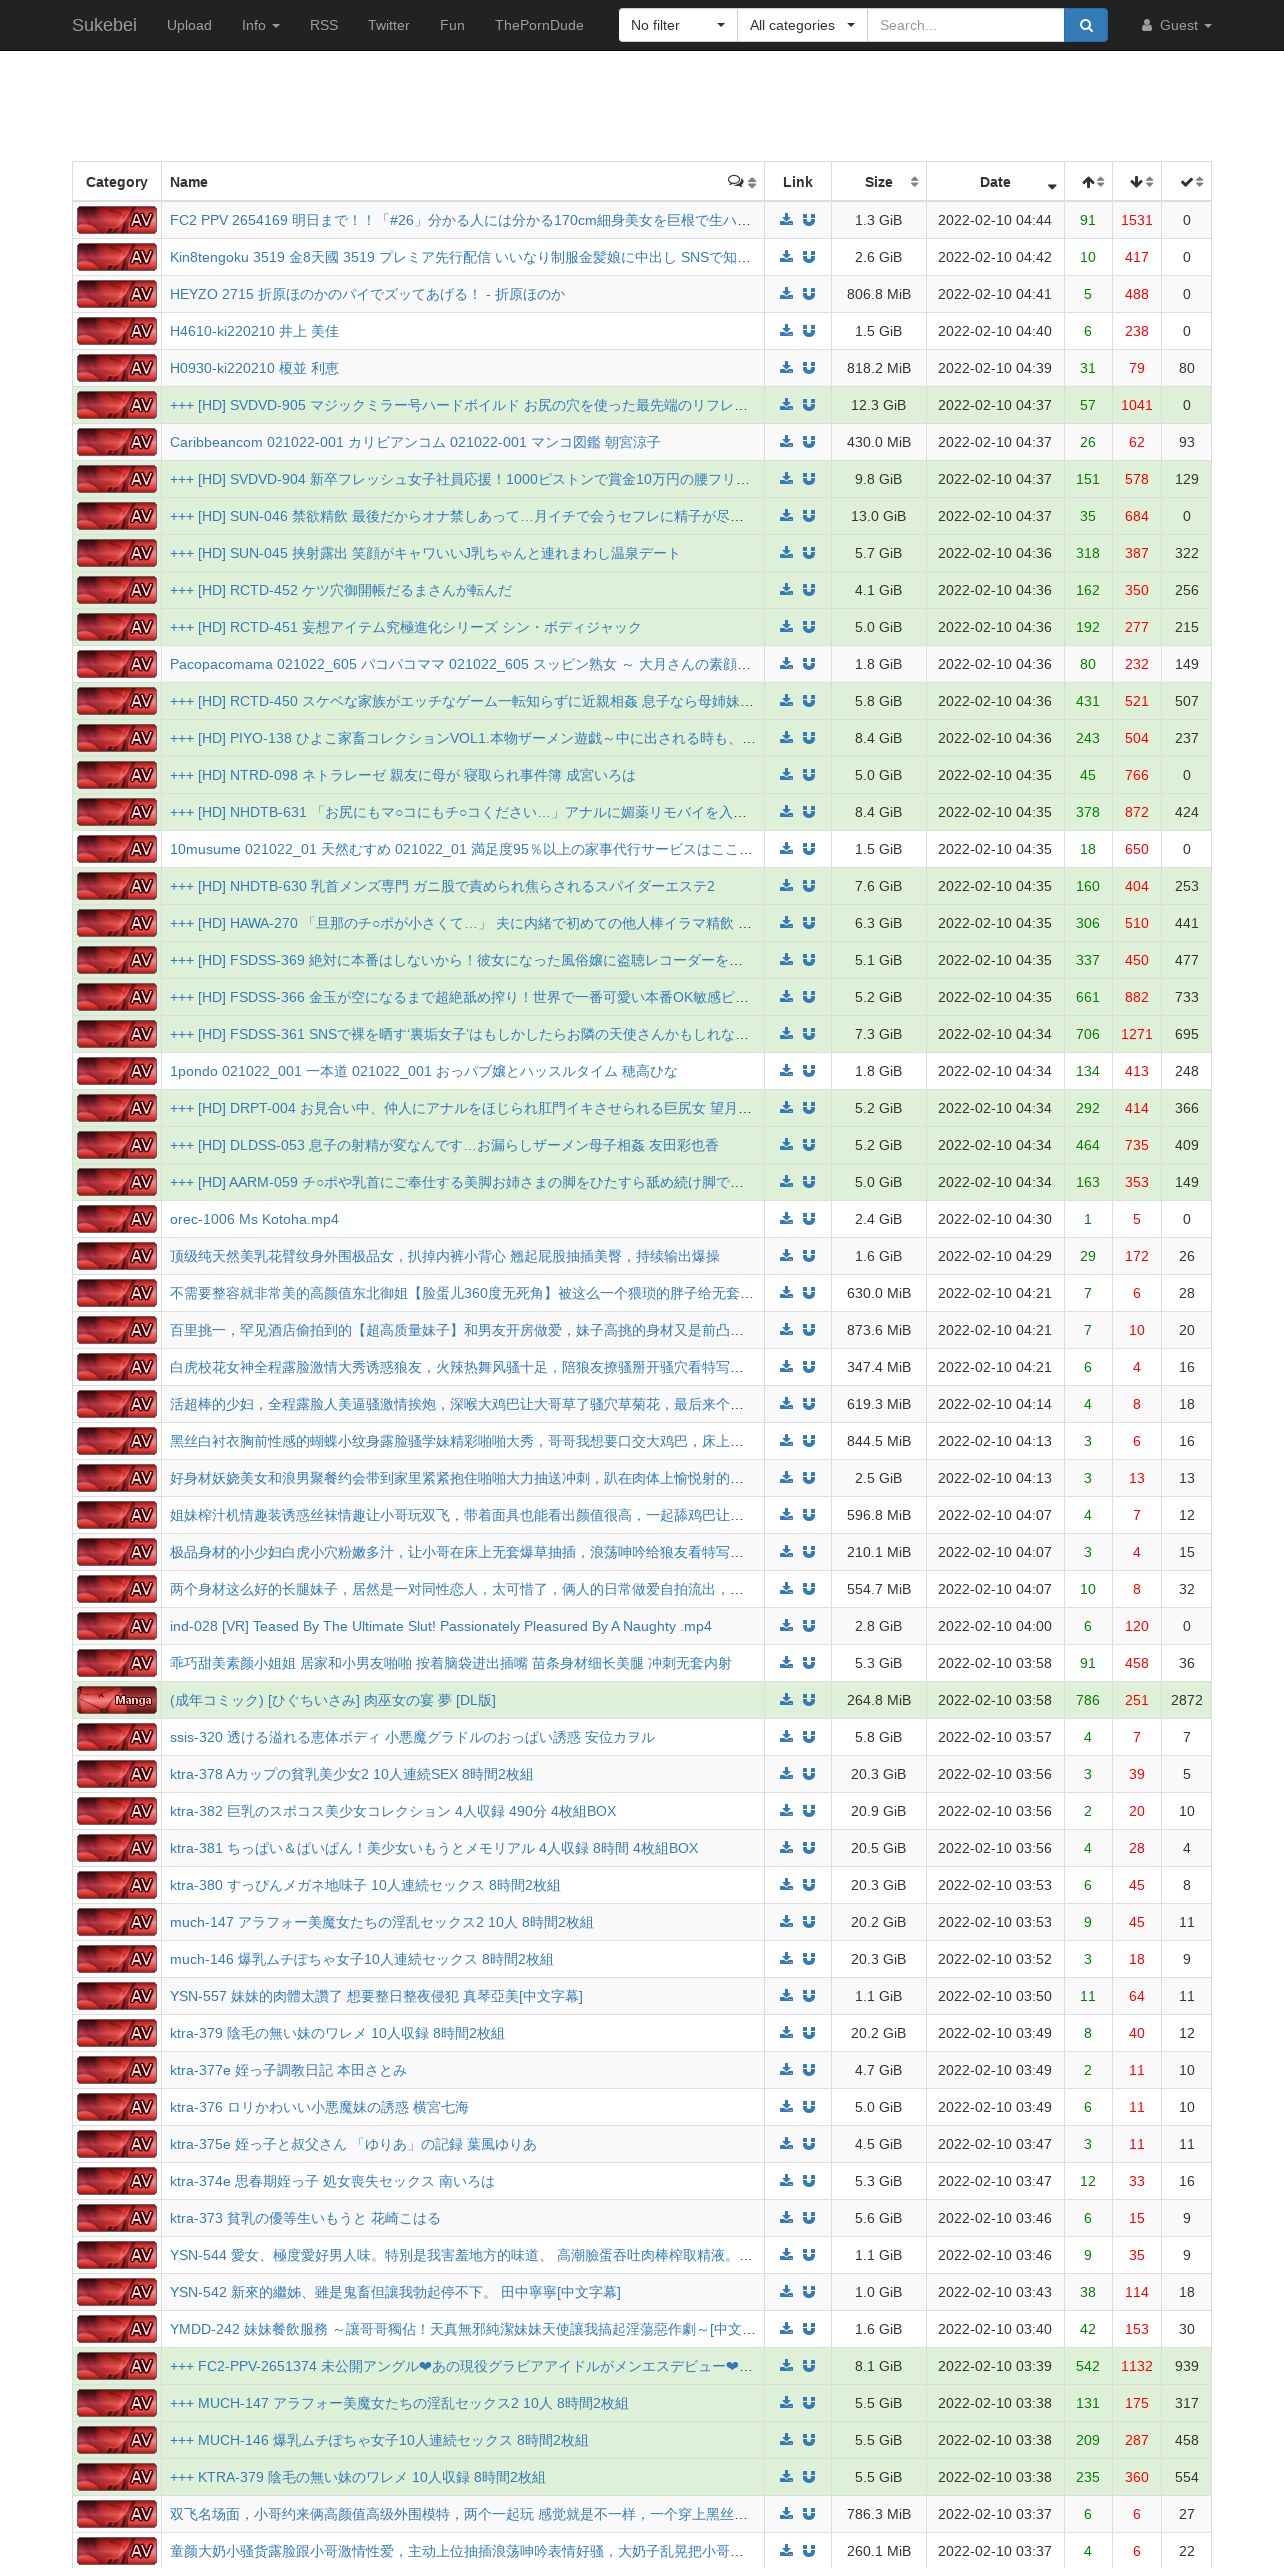Download torrent for Caribbeancom 021022-001
Image resolution: width=1284 pixels, height=2568 pixels.
coord(787,442)
